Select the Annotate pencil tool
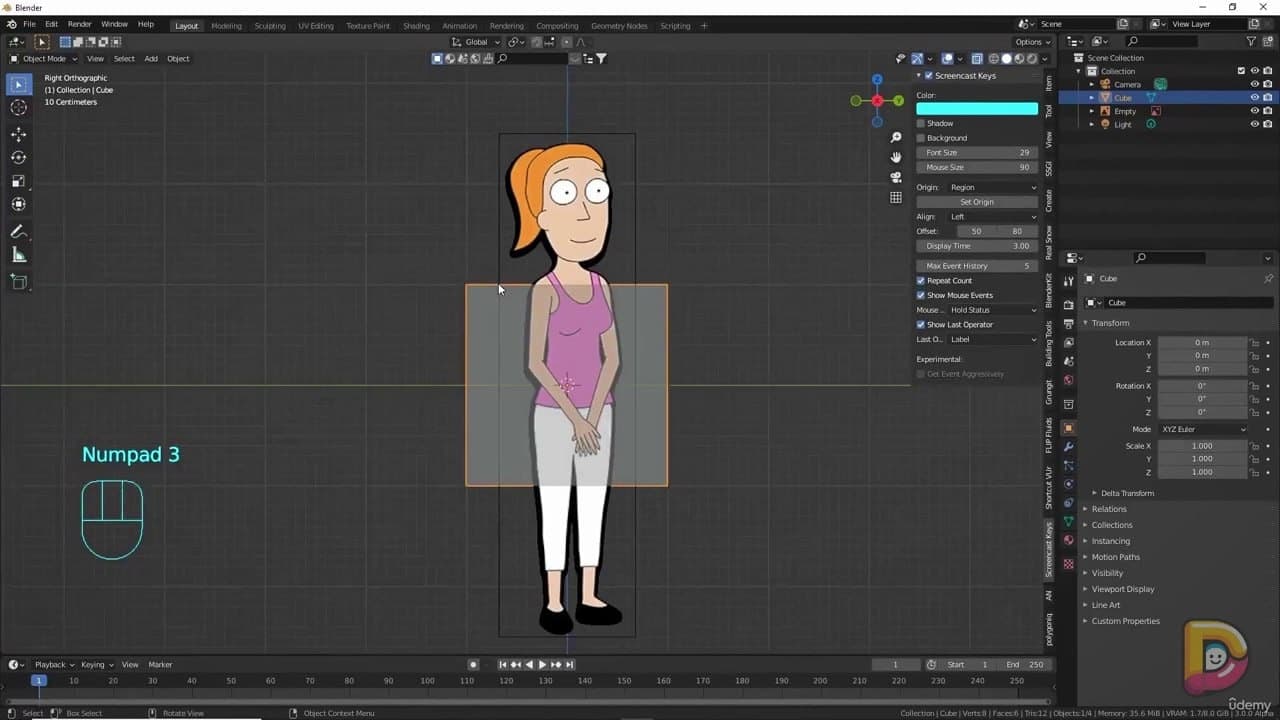Viewport: 1280px width, 720px height. coord(19,231)
